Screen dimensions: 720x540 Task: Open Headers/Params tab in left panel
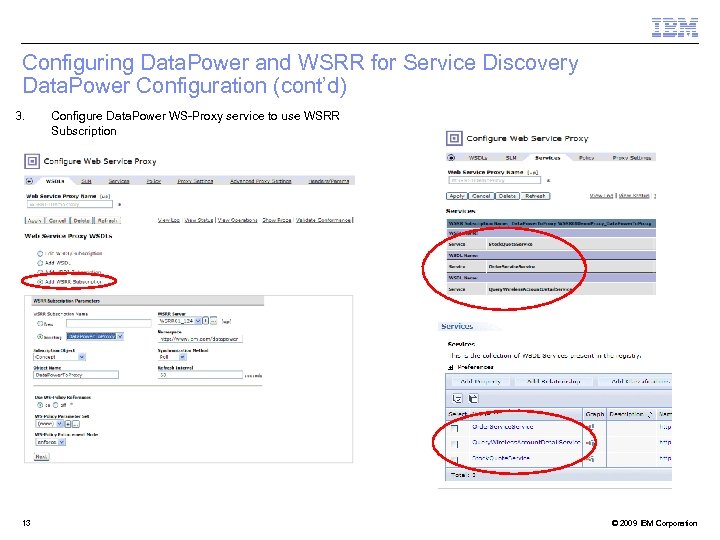tap(329, 181)
